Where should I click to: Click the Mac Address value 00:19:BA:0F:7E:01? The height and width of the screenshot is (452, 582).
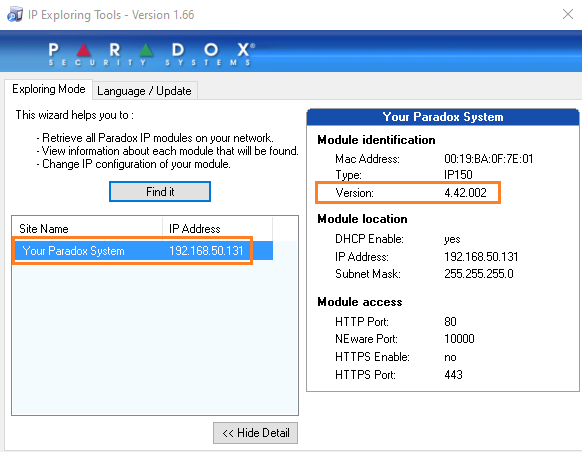point(488,159)
